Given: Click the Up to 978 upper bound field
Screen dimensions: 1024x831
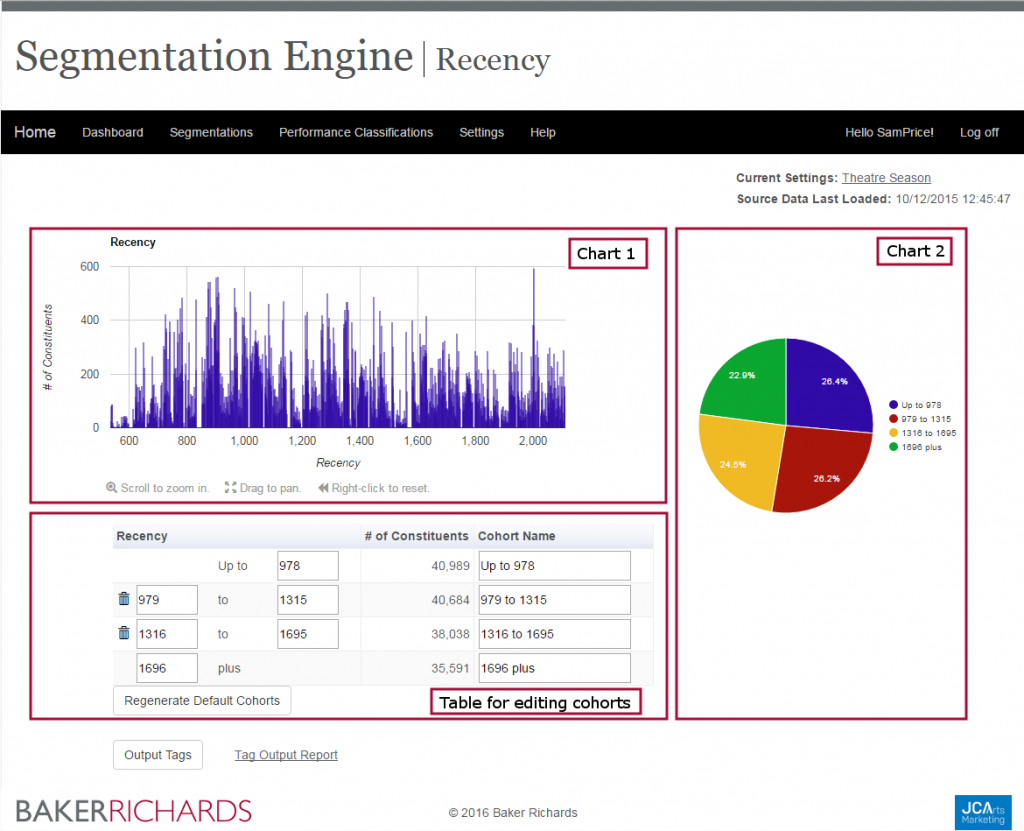Looking at the screenshot, I should coord(308,566).
